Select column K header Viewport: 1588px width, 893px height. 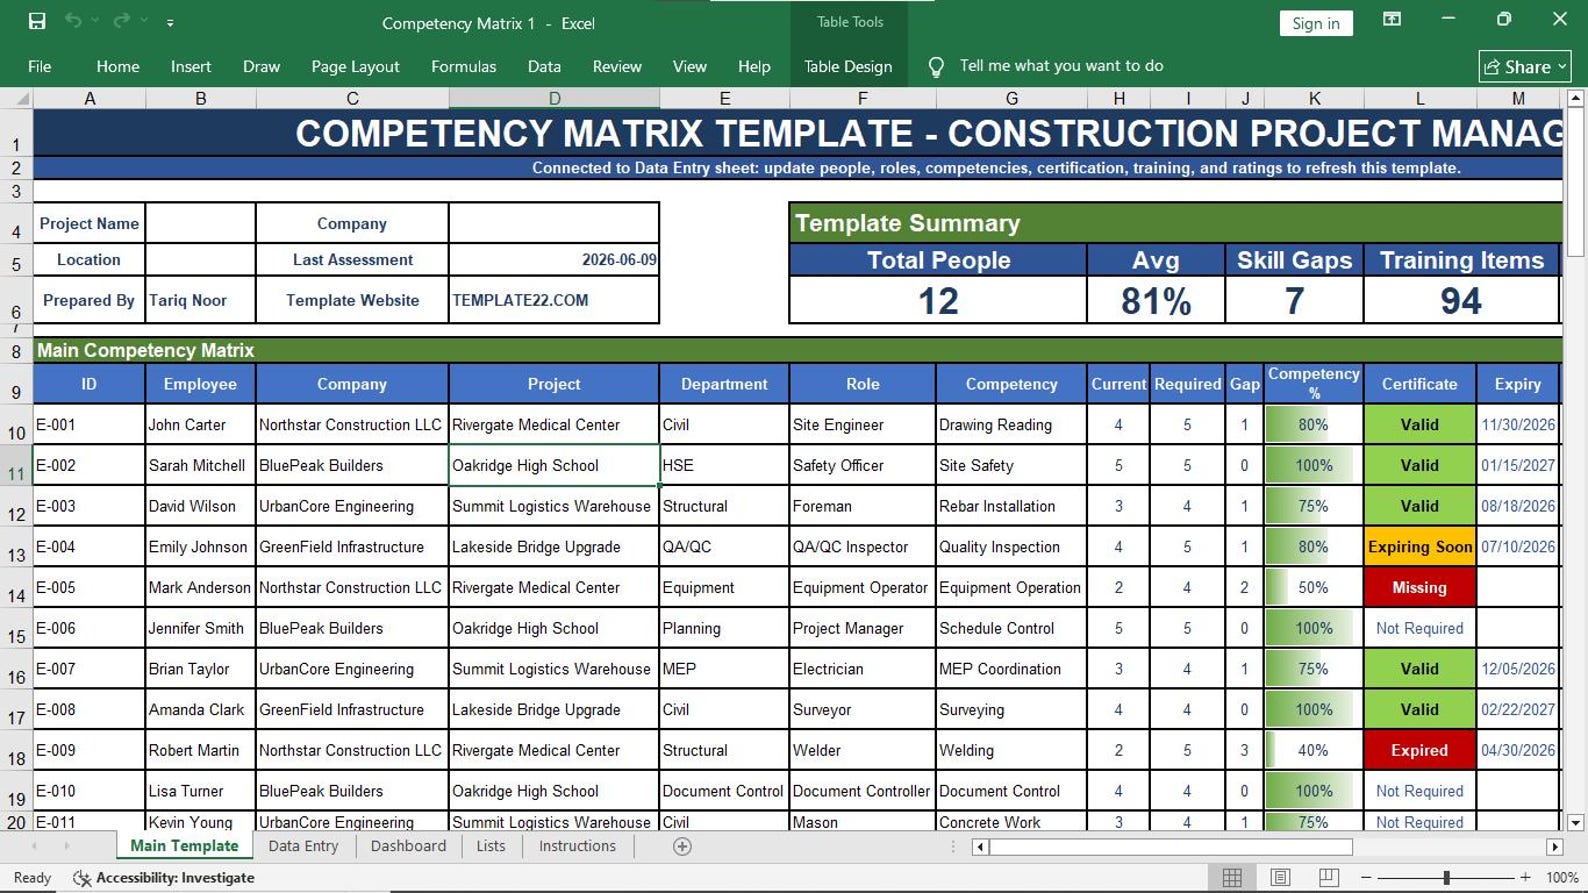[1314, 98]
